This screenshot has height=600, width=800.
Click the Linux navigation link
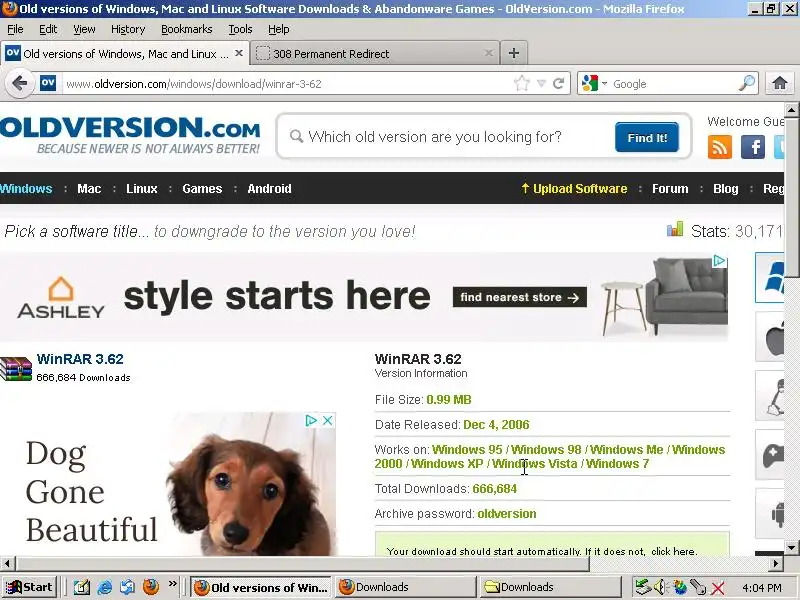click(x=142, y=188)
